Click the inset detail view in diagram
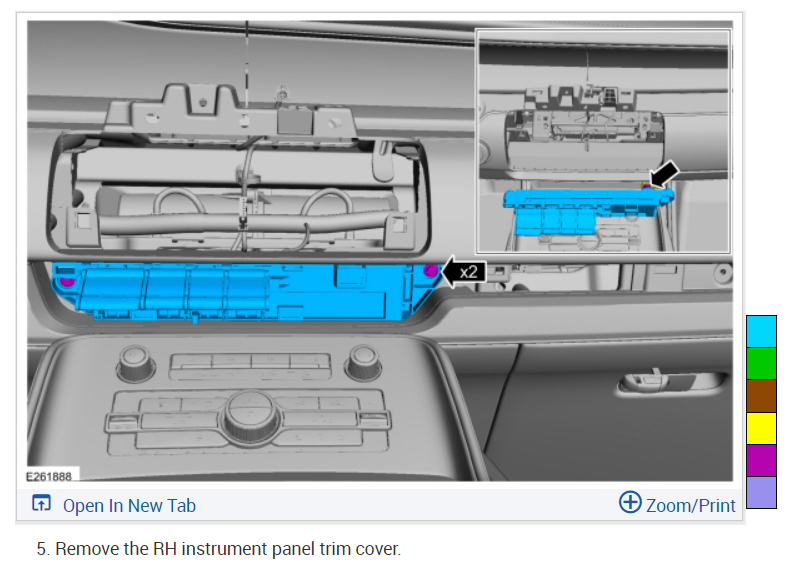800x570 pixels. point(603,141)
